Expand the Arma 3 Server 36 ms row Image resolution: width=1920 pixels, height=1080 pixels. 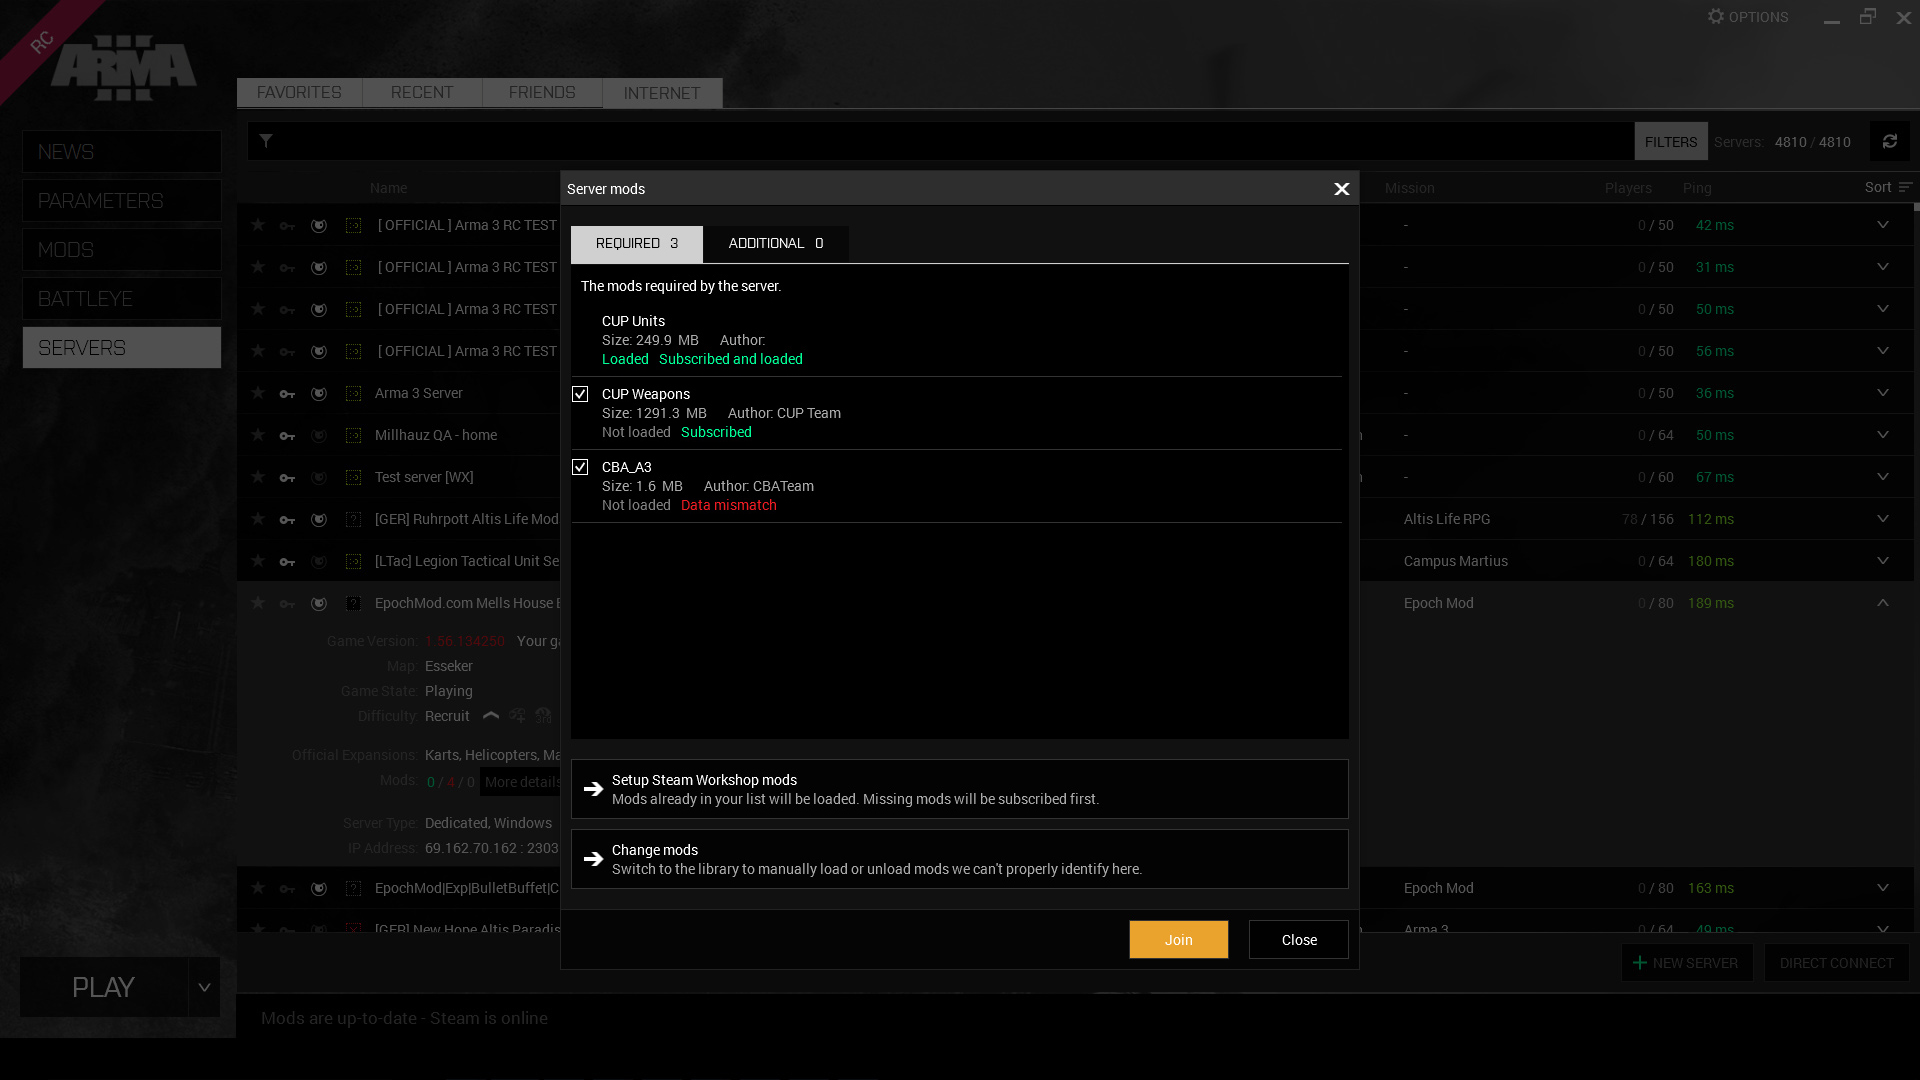tap(1882, 393)
